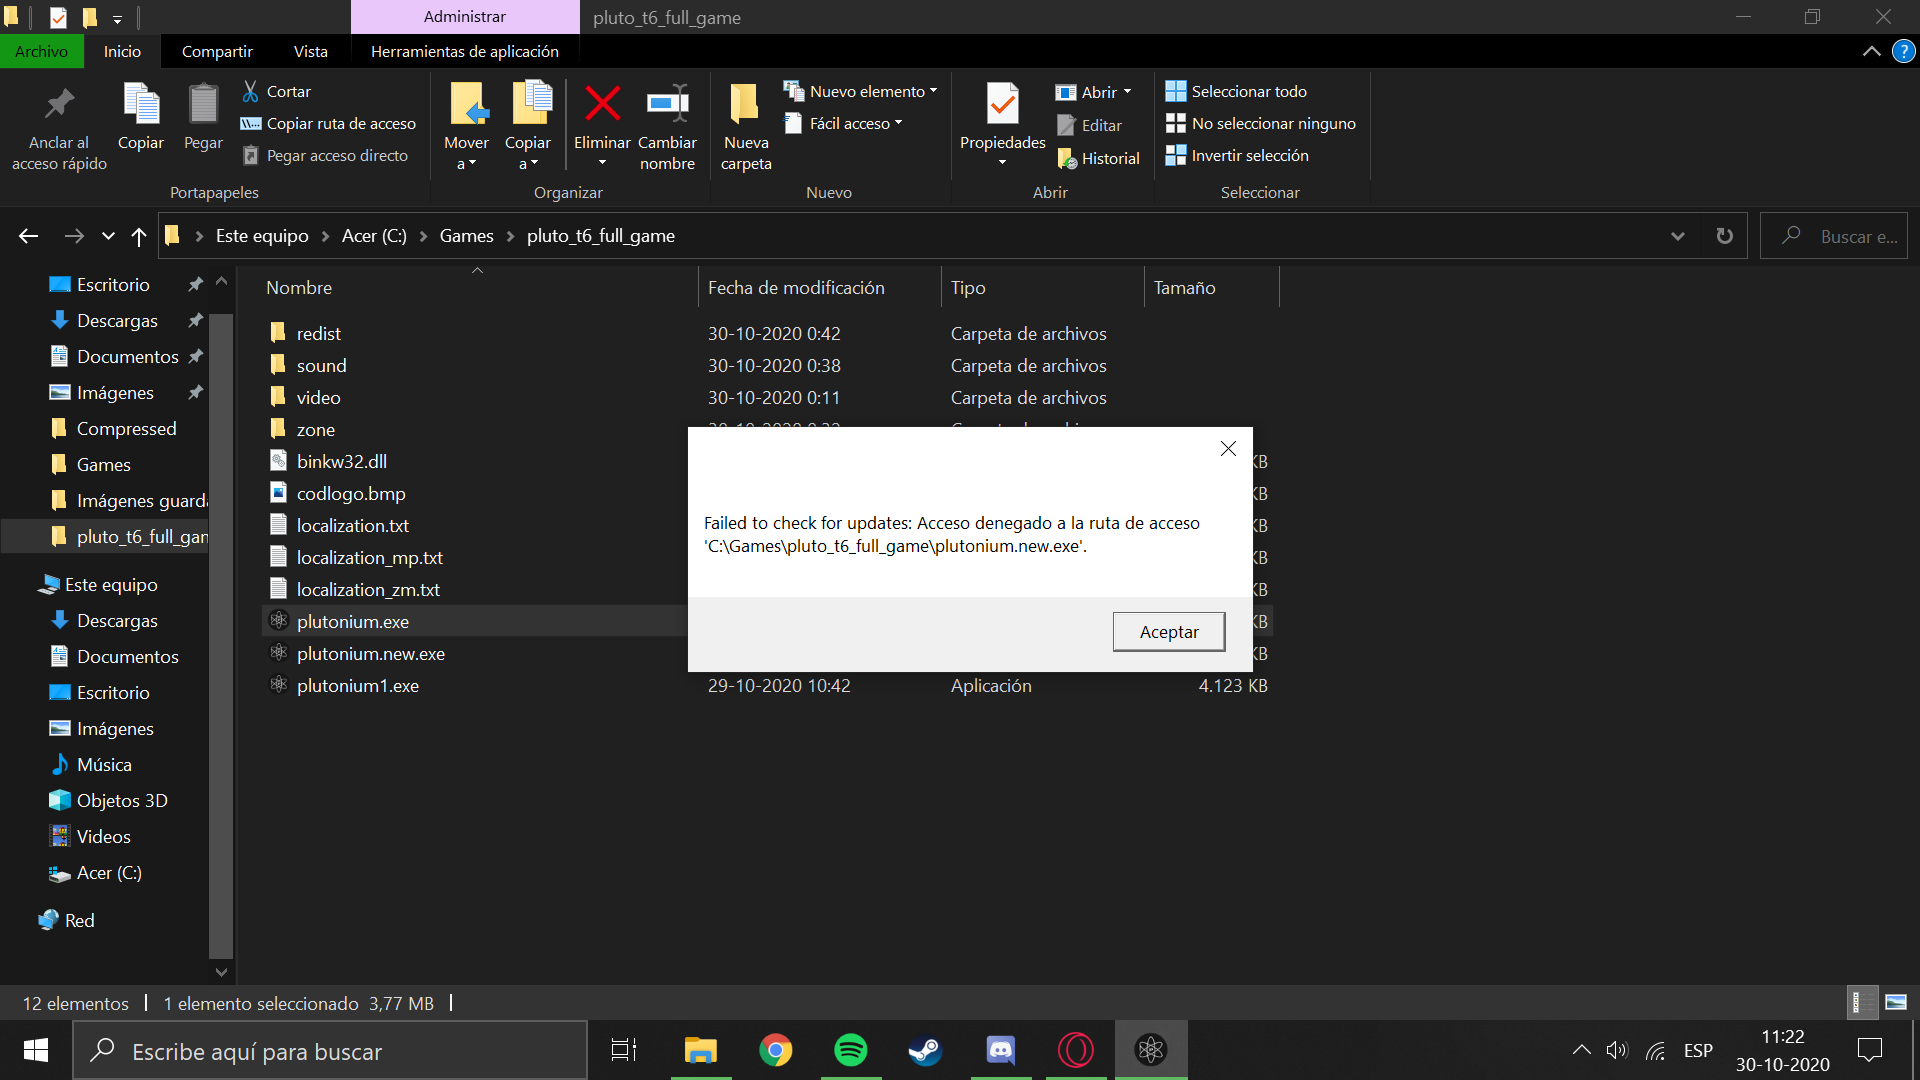Click Aceptar in error dialog
The width and height of the screenshot is (1920, 1080).
[1169, 632]
